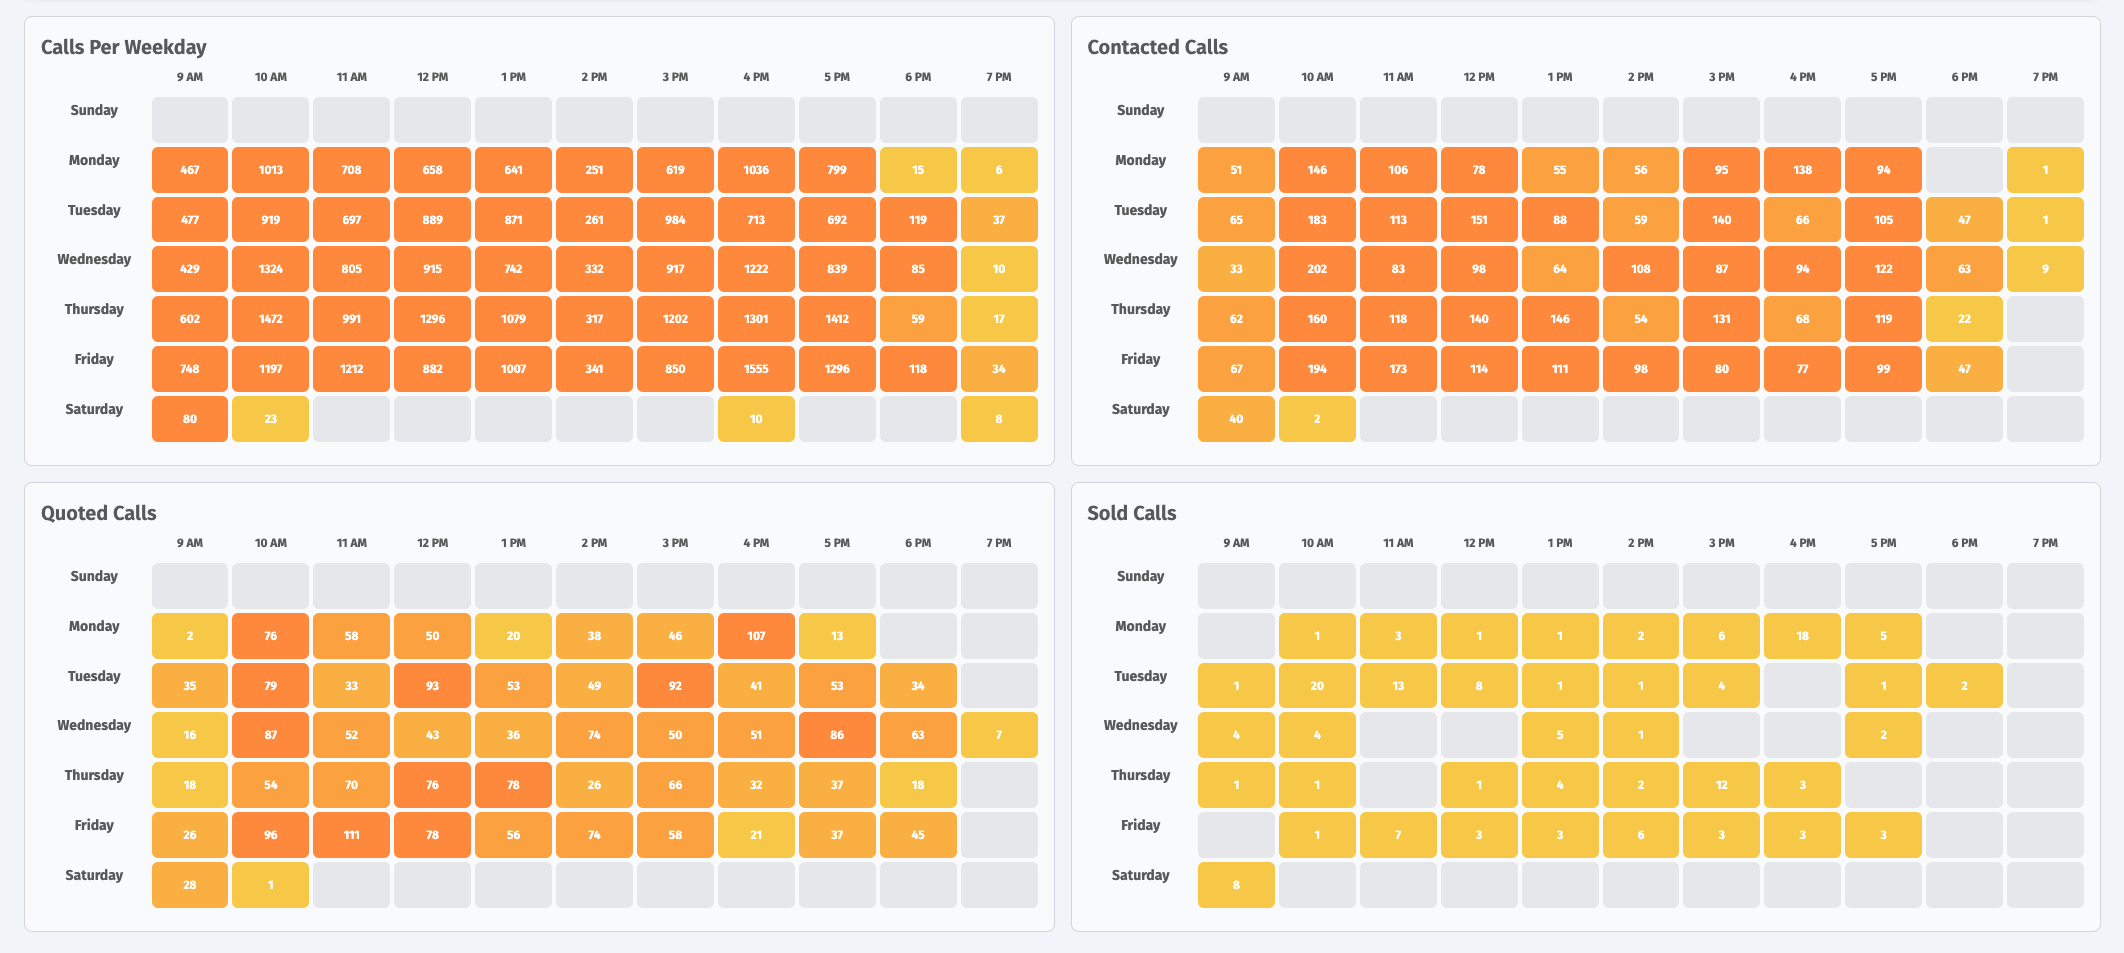Screen dimensions: 2124x953
Task: Select Monday 4 PM cell in Sold Calls
Action: point(1802,636)
